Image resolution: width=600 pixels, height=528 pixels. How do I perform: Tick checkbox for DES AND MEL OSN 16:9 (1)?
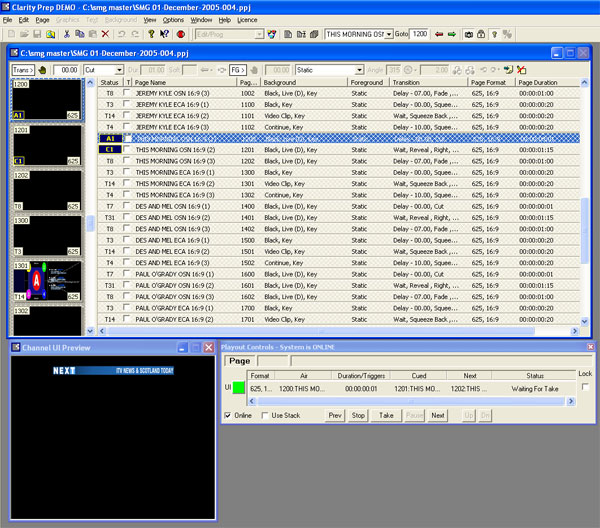point(127,206)
